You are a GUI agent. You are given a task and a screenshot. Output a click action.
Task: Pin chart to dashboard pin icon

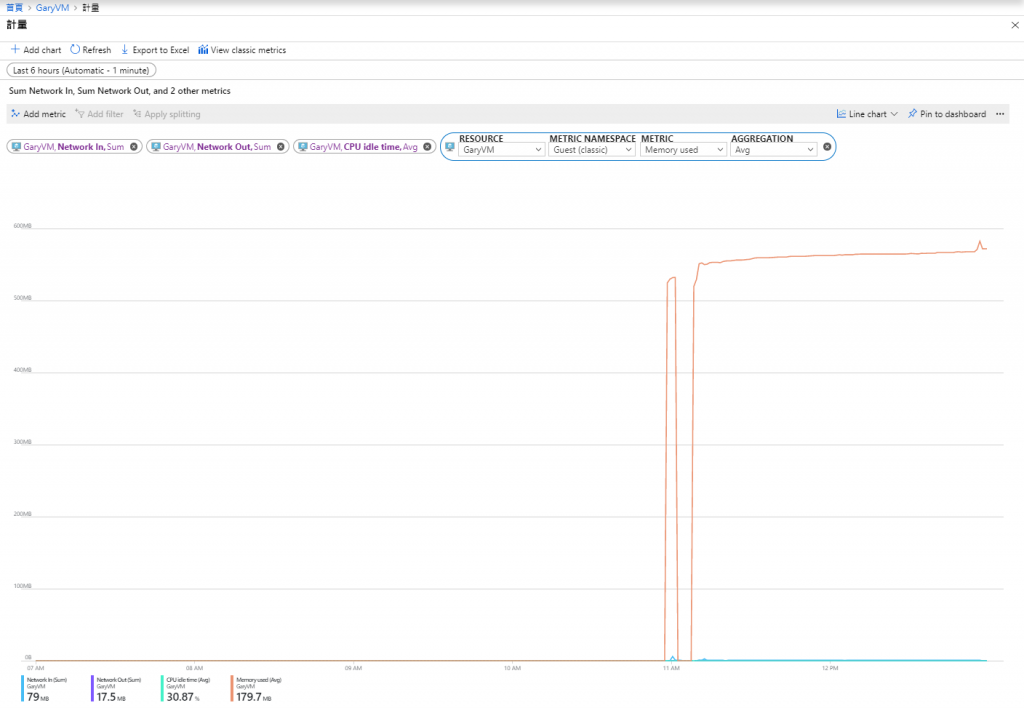912,114
